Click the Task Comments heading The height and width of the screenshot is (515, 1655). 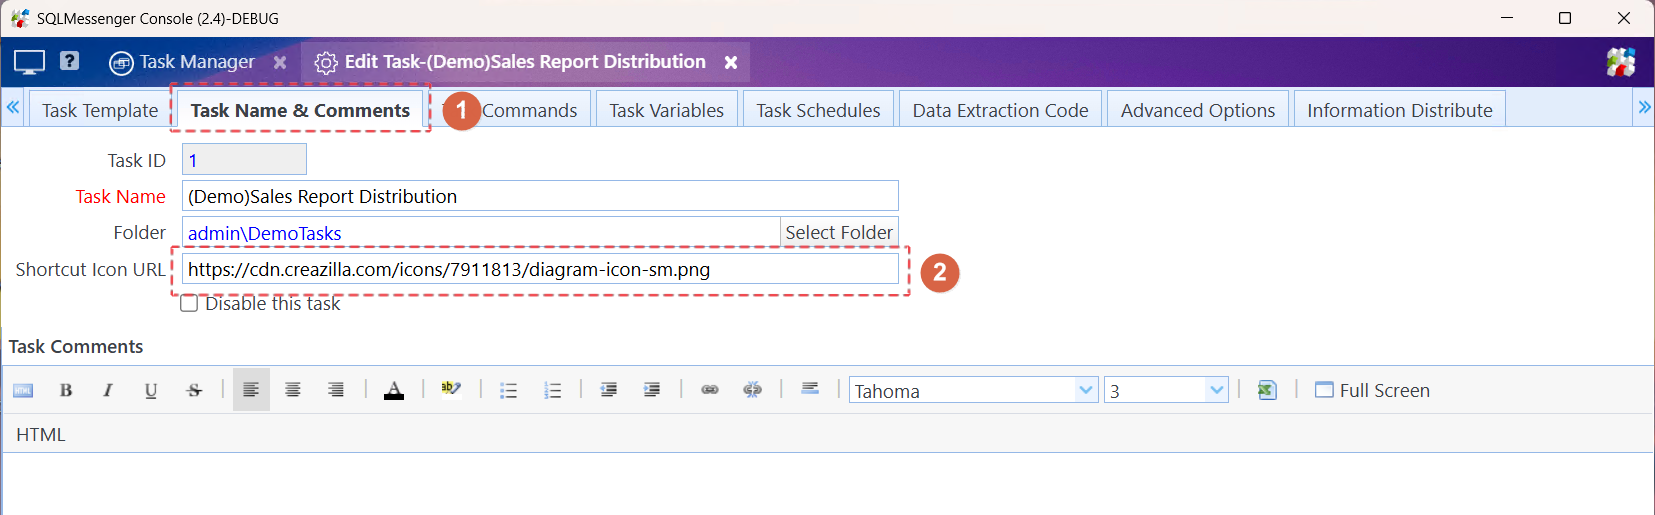tap(76, 347)
